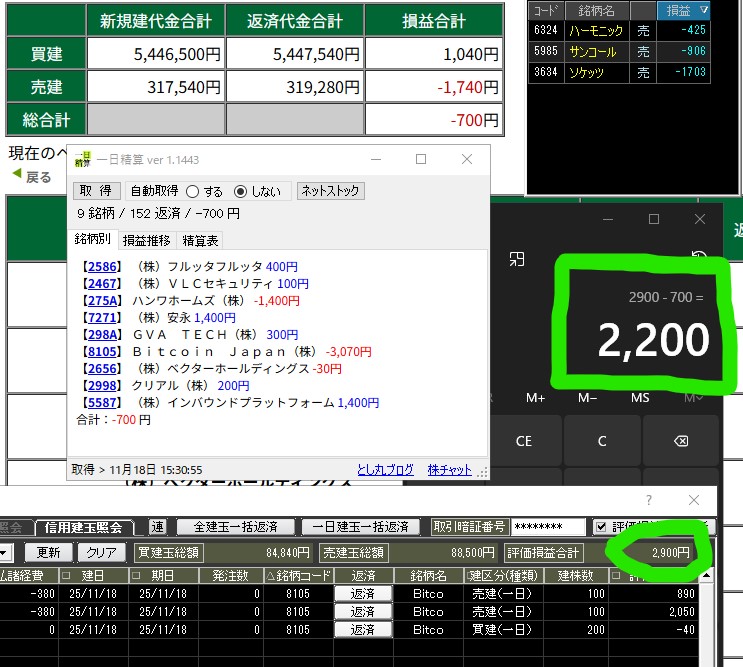Click the 取引暗証番号 password field
The width and height of the screenshot is (743, 667).
(547, 527)
